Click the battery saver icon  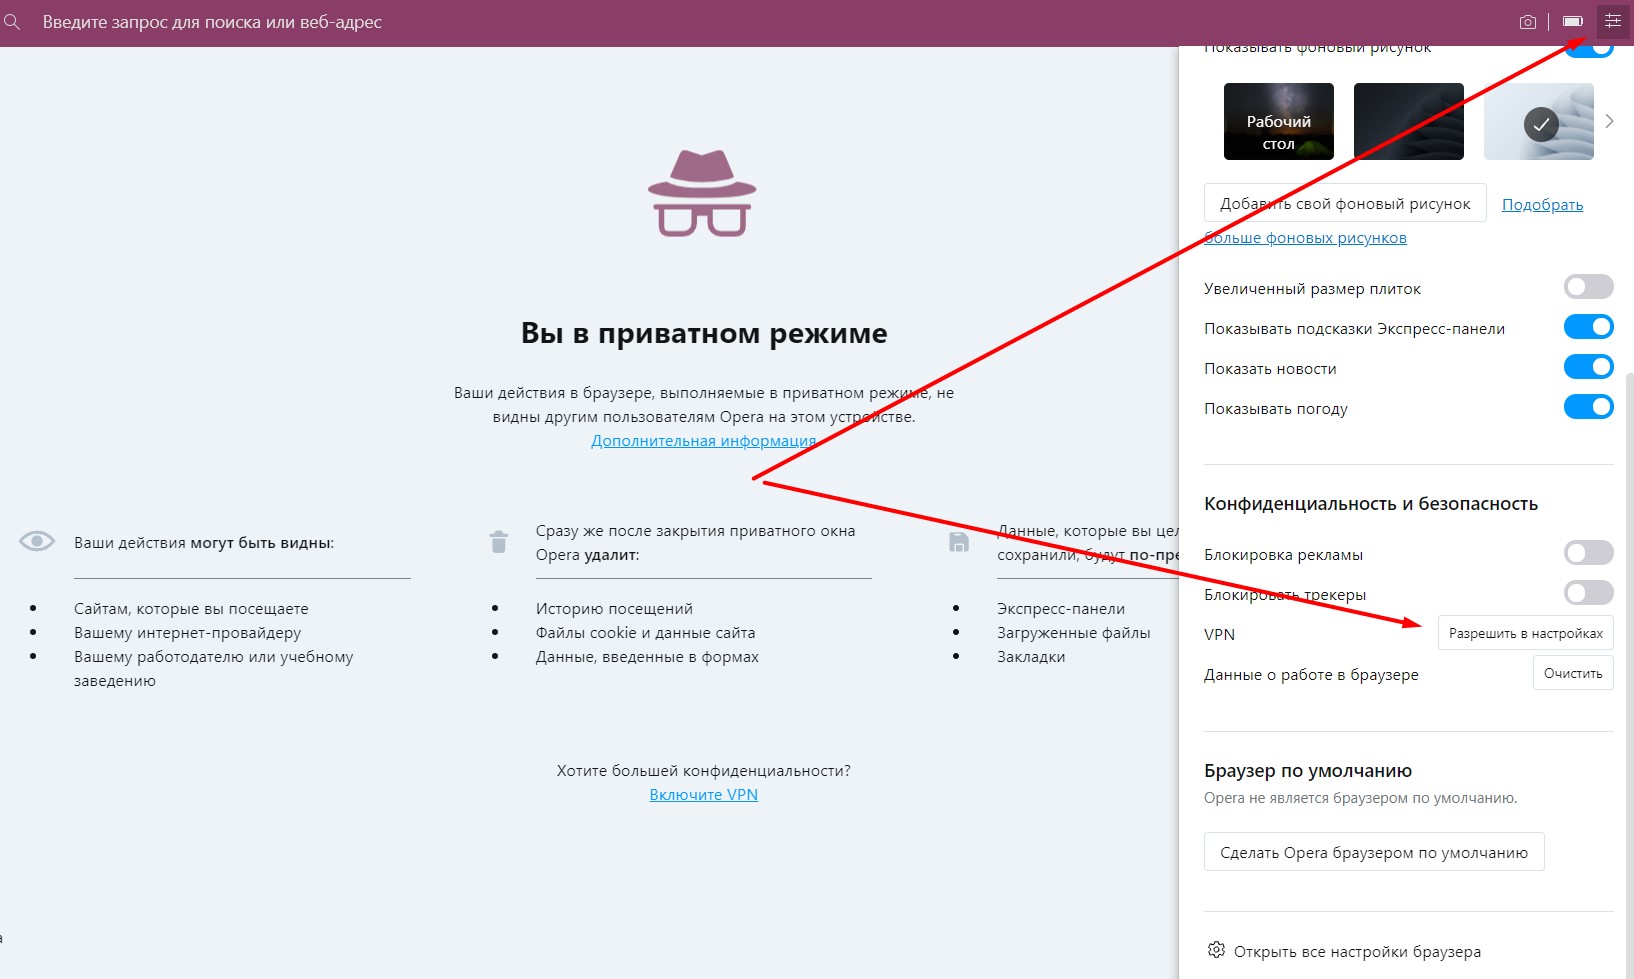[x=1573, y=21]
